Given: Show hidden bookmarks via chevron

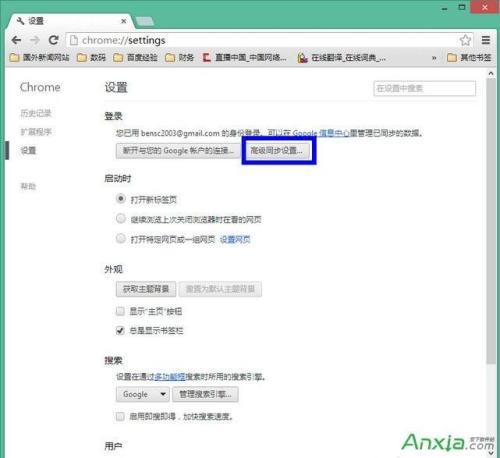Looking at the screenshot, I should tap(434, 58).
